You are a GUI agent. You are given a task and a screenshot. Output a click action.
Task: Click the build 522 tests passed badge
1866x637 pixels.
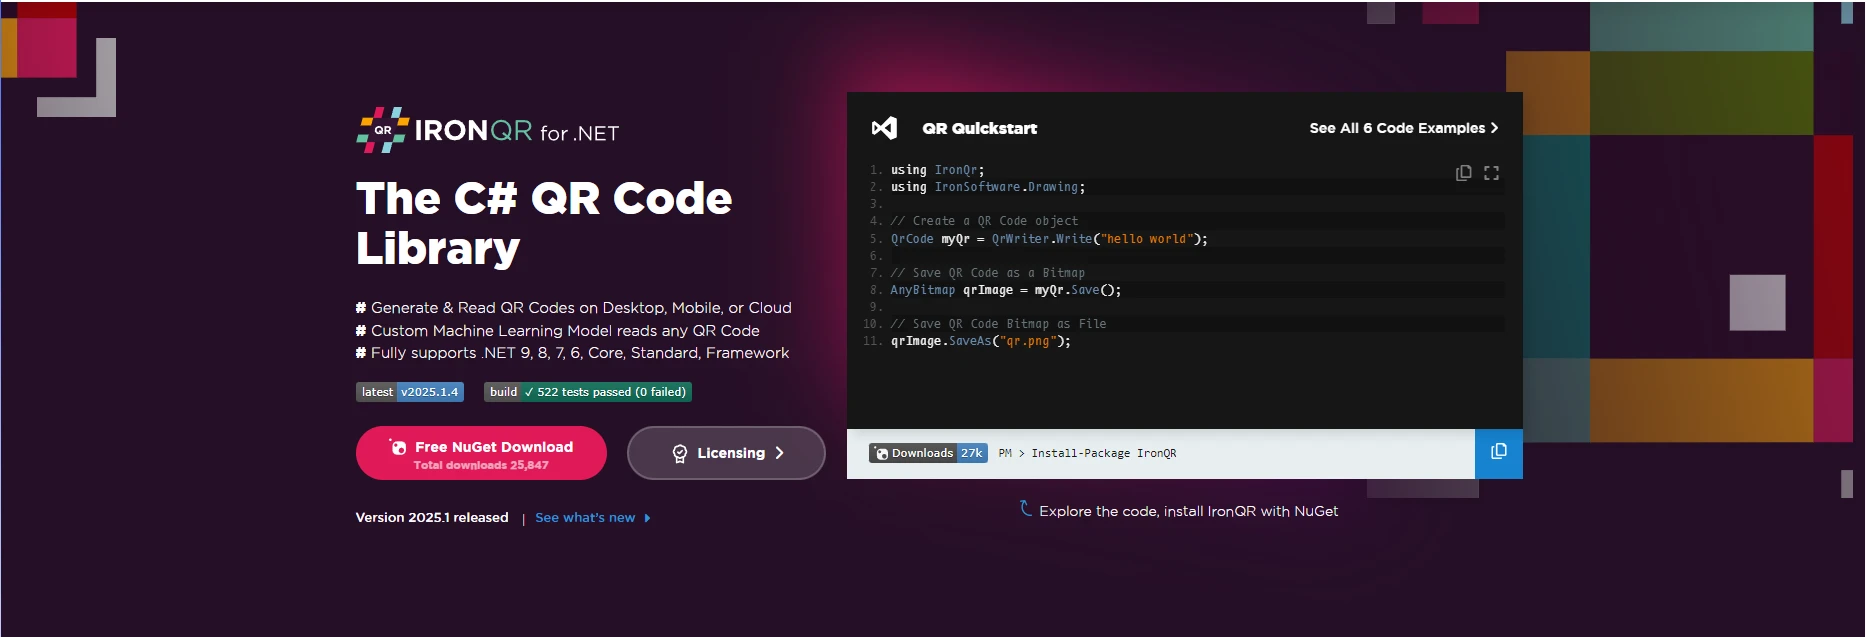click(587, 392)
